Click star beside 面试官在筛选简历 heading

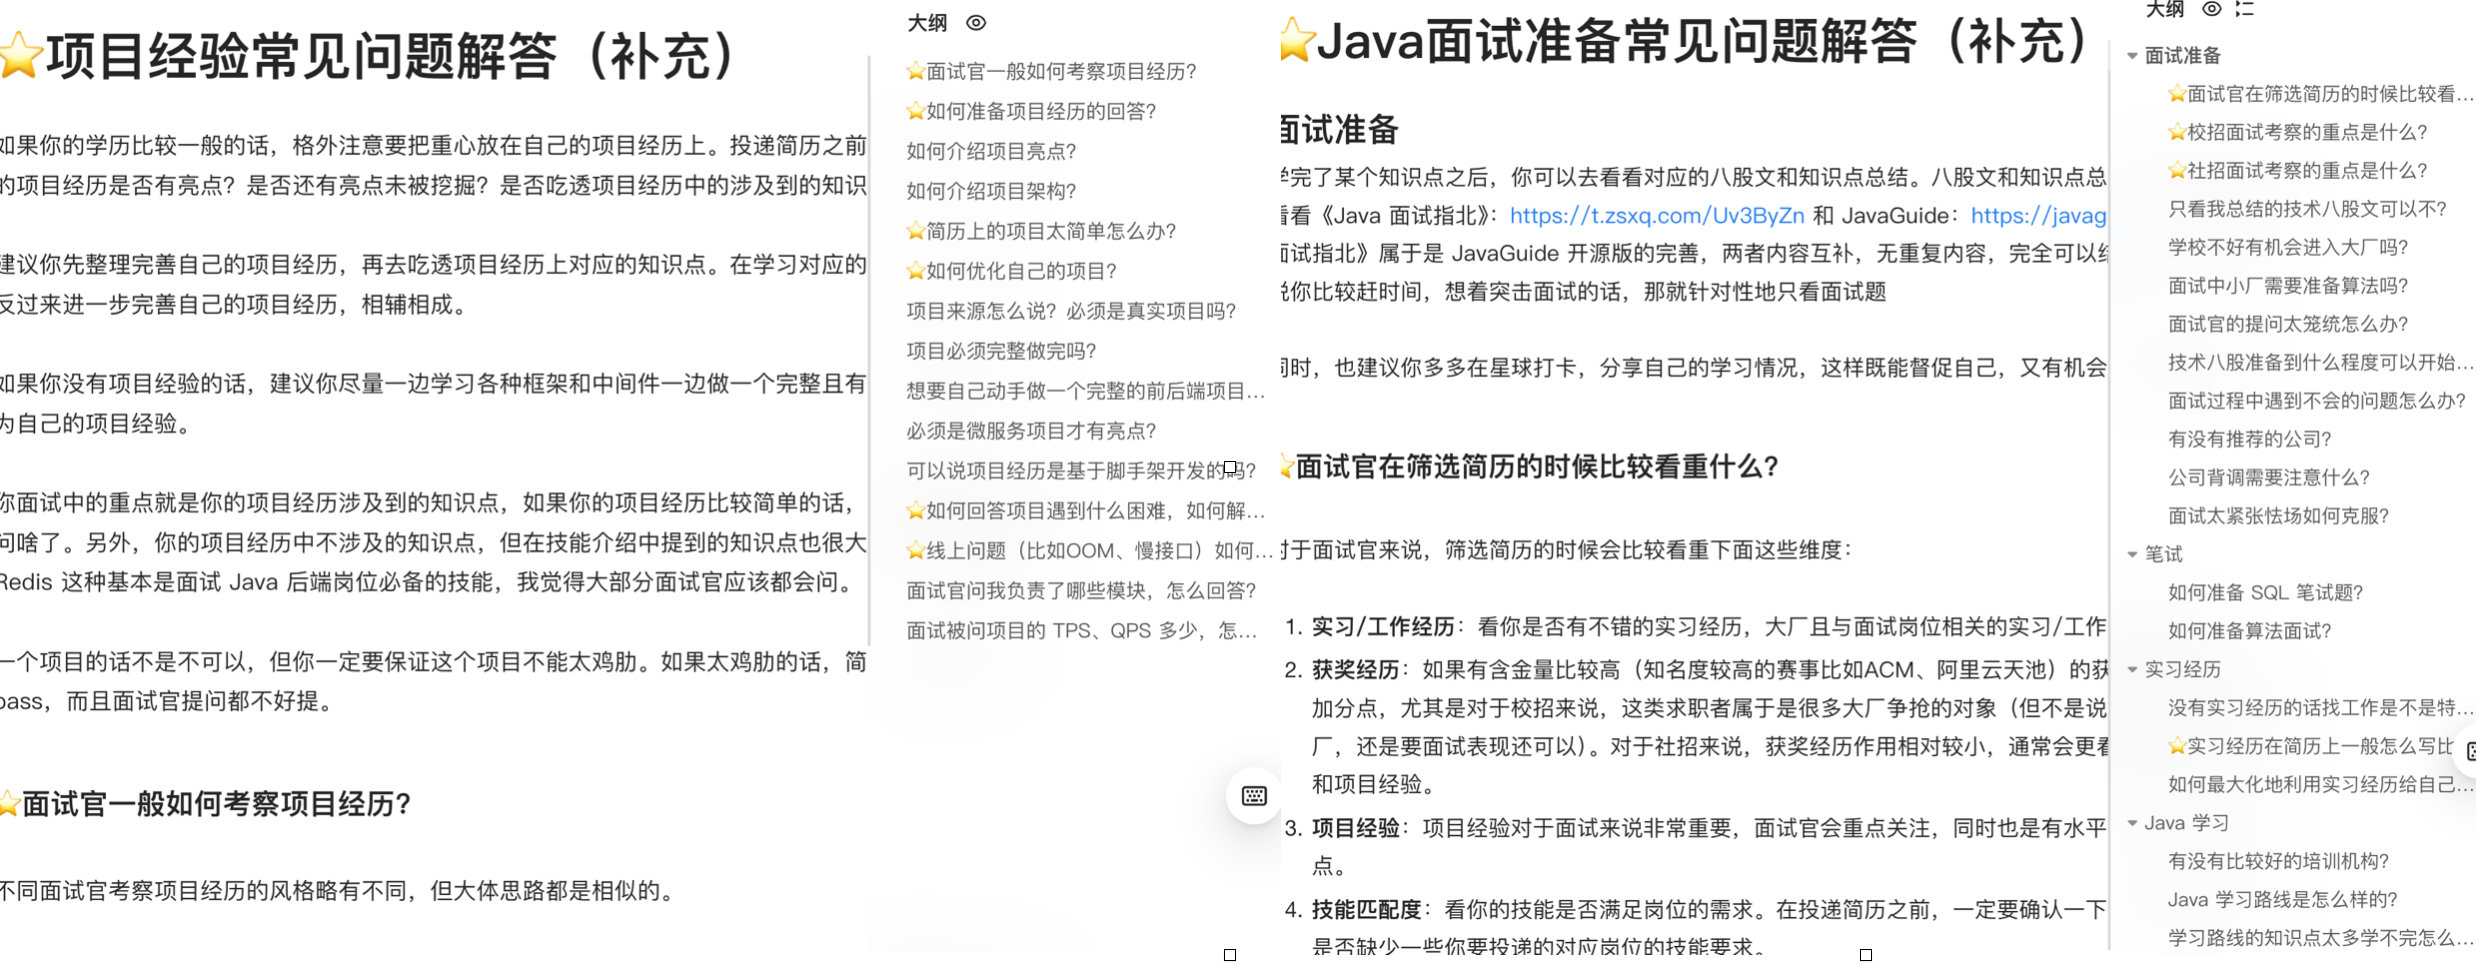coord(1286,467)
